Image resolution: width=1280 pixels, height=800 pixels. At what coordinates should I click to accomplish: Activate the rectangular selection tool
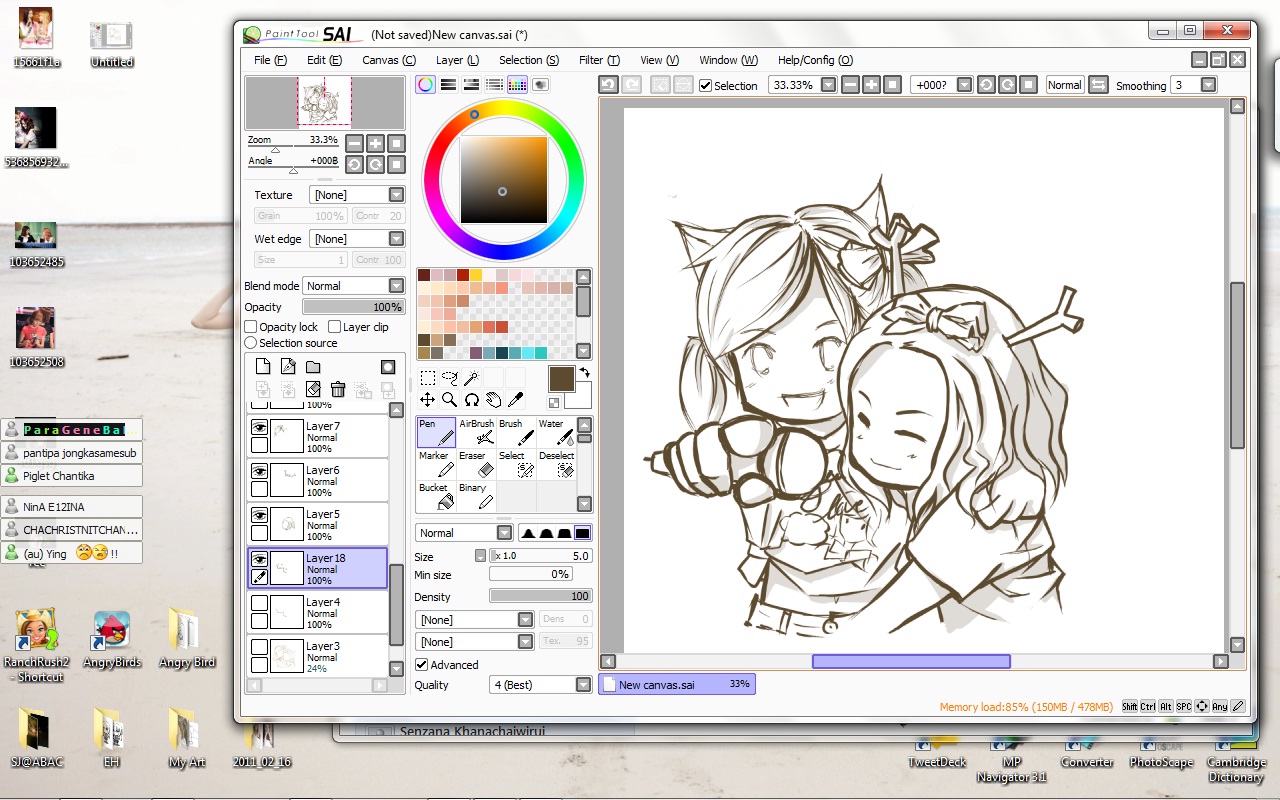(x=427, y=377)
